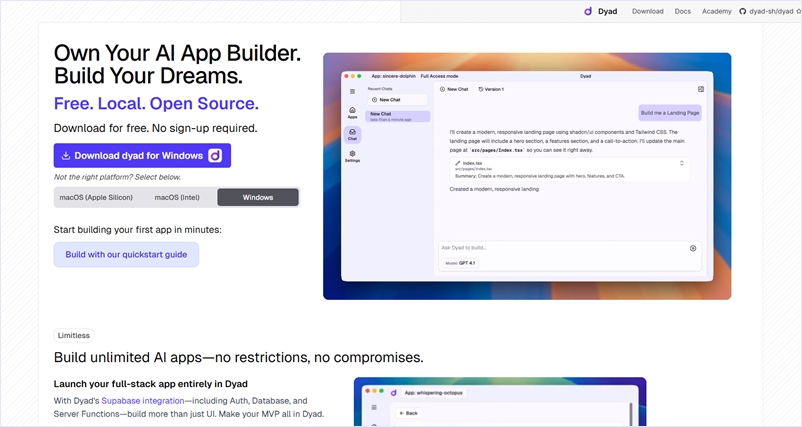The image size is (802, 427).
Task: Open the Settings gear in the preview sidebar
Action: (352, 156)
